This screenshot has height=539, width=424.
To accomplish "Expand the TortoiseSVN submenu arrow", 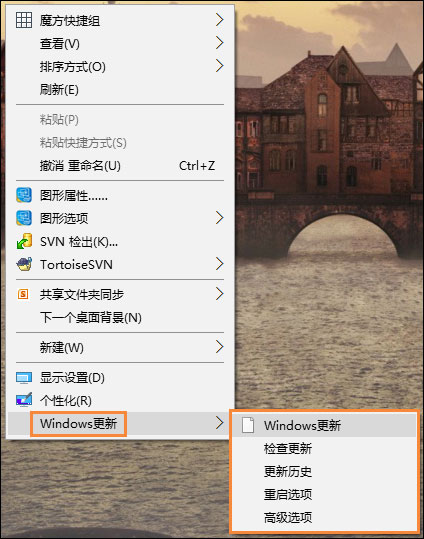I will tap(219, 264).
